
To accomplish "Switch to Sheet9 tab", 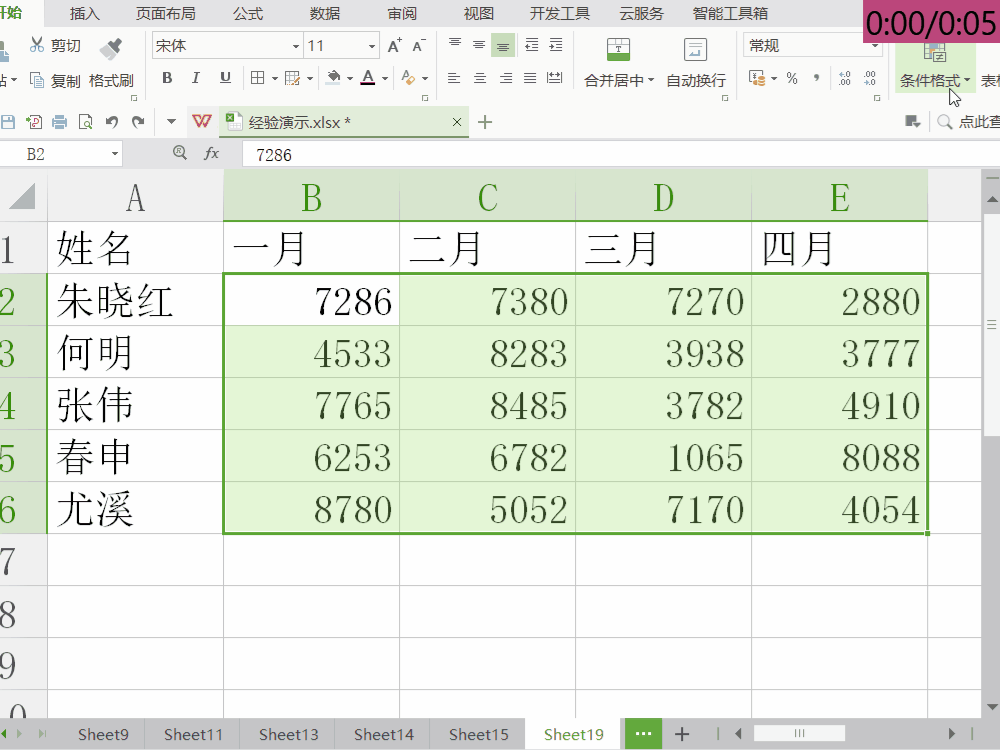I will click(103, 734).
